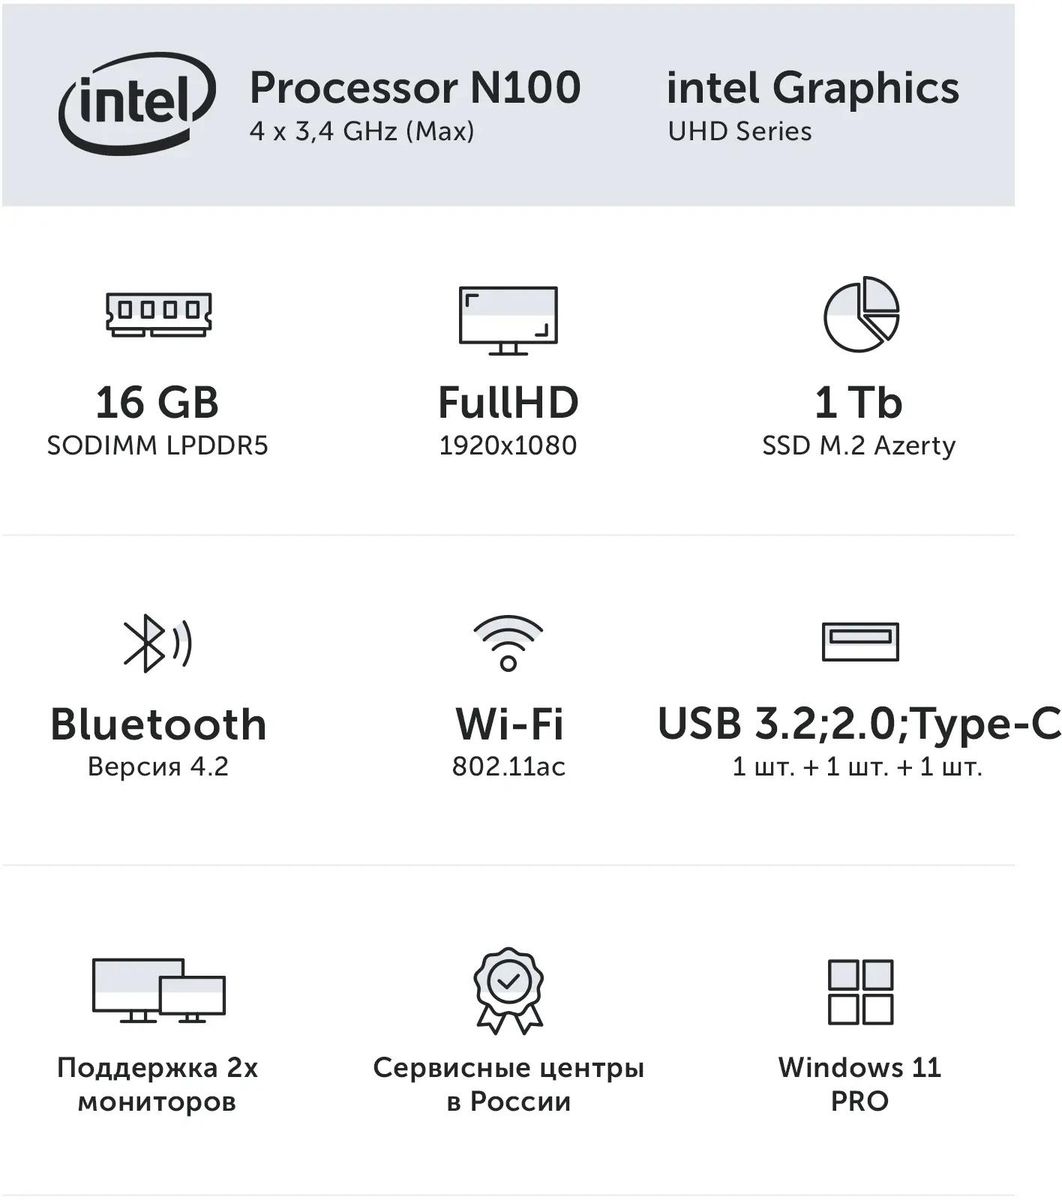1062x1200 pixels.
Task: Click the 16 GB memory label
Action: [x=157, y=403]
